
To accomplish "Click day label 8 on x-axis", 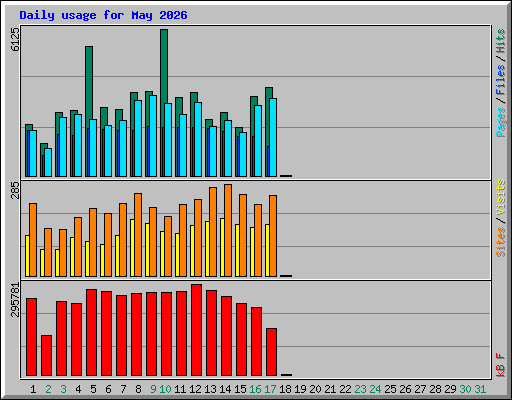I will coord(138,389).
